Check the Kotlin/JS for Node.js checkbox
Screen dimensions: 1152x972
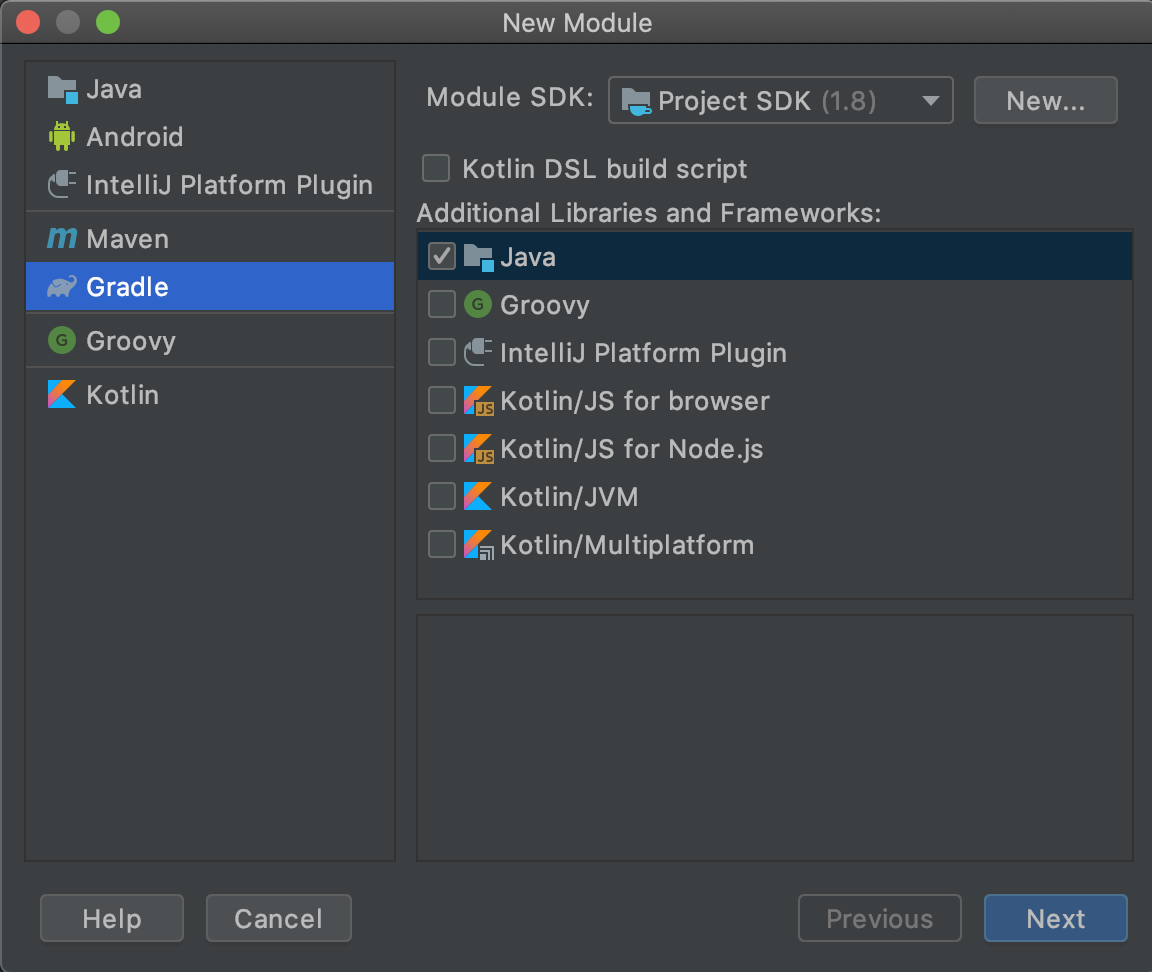point(442,448)
